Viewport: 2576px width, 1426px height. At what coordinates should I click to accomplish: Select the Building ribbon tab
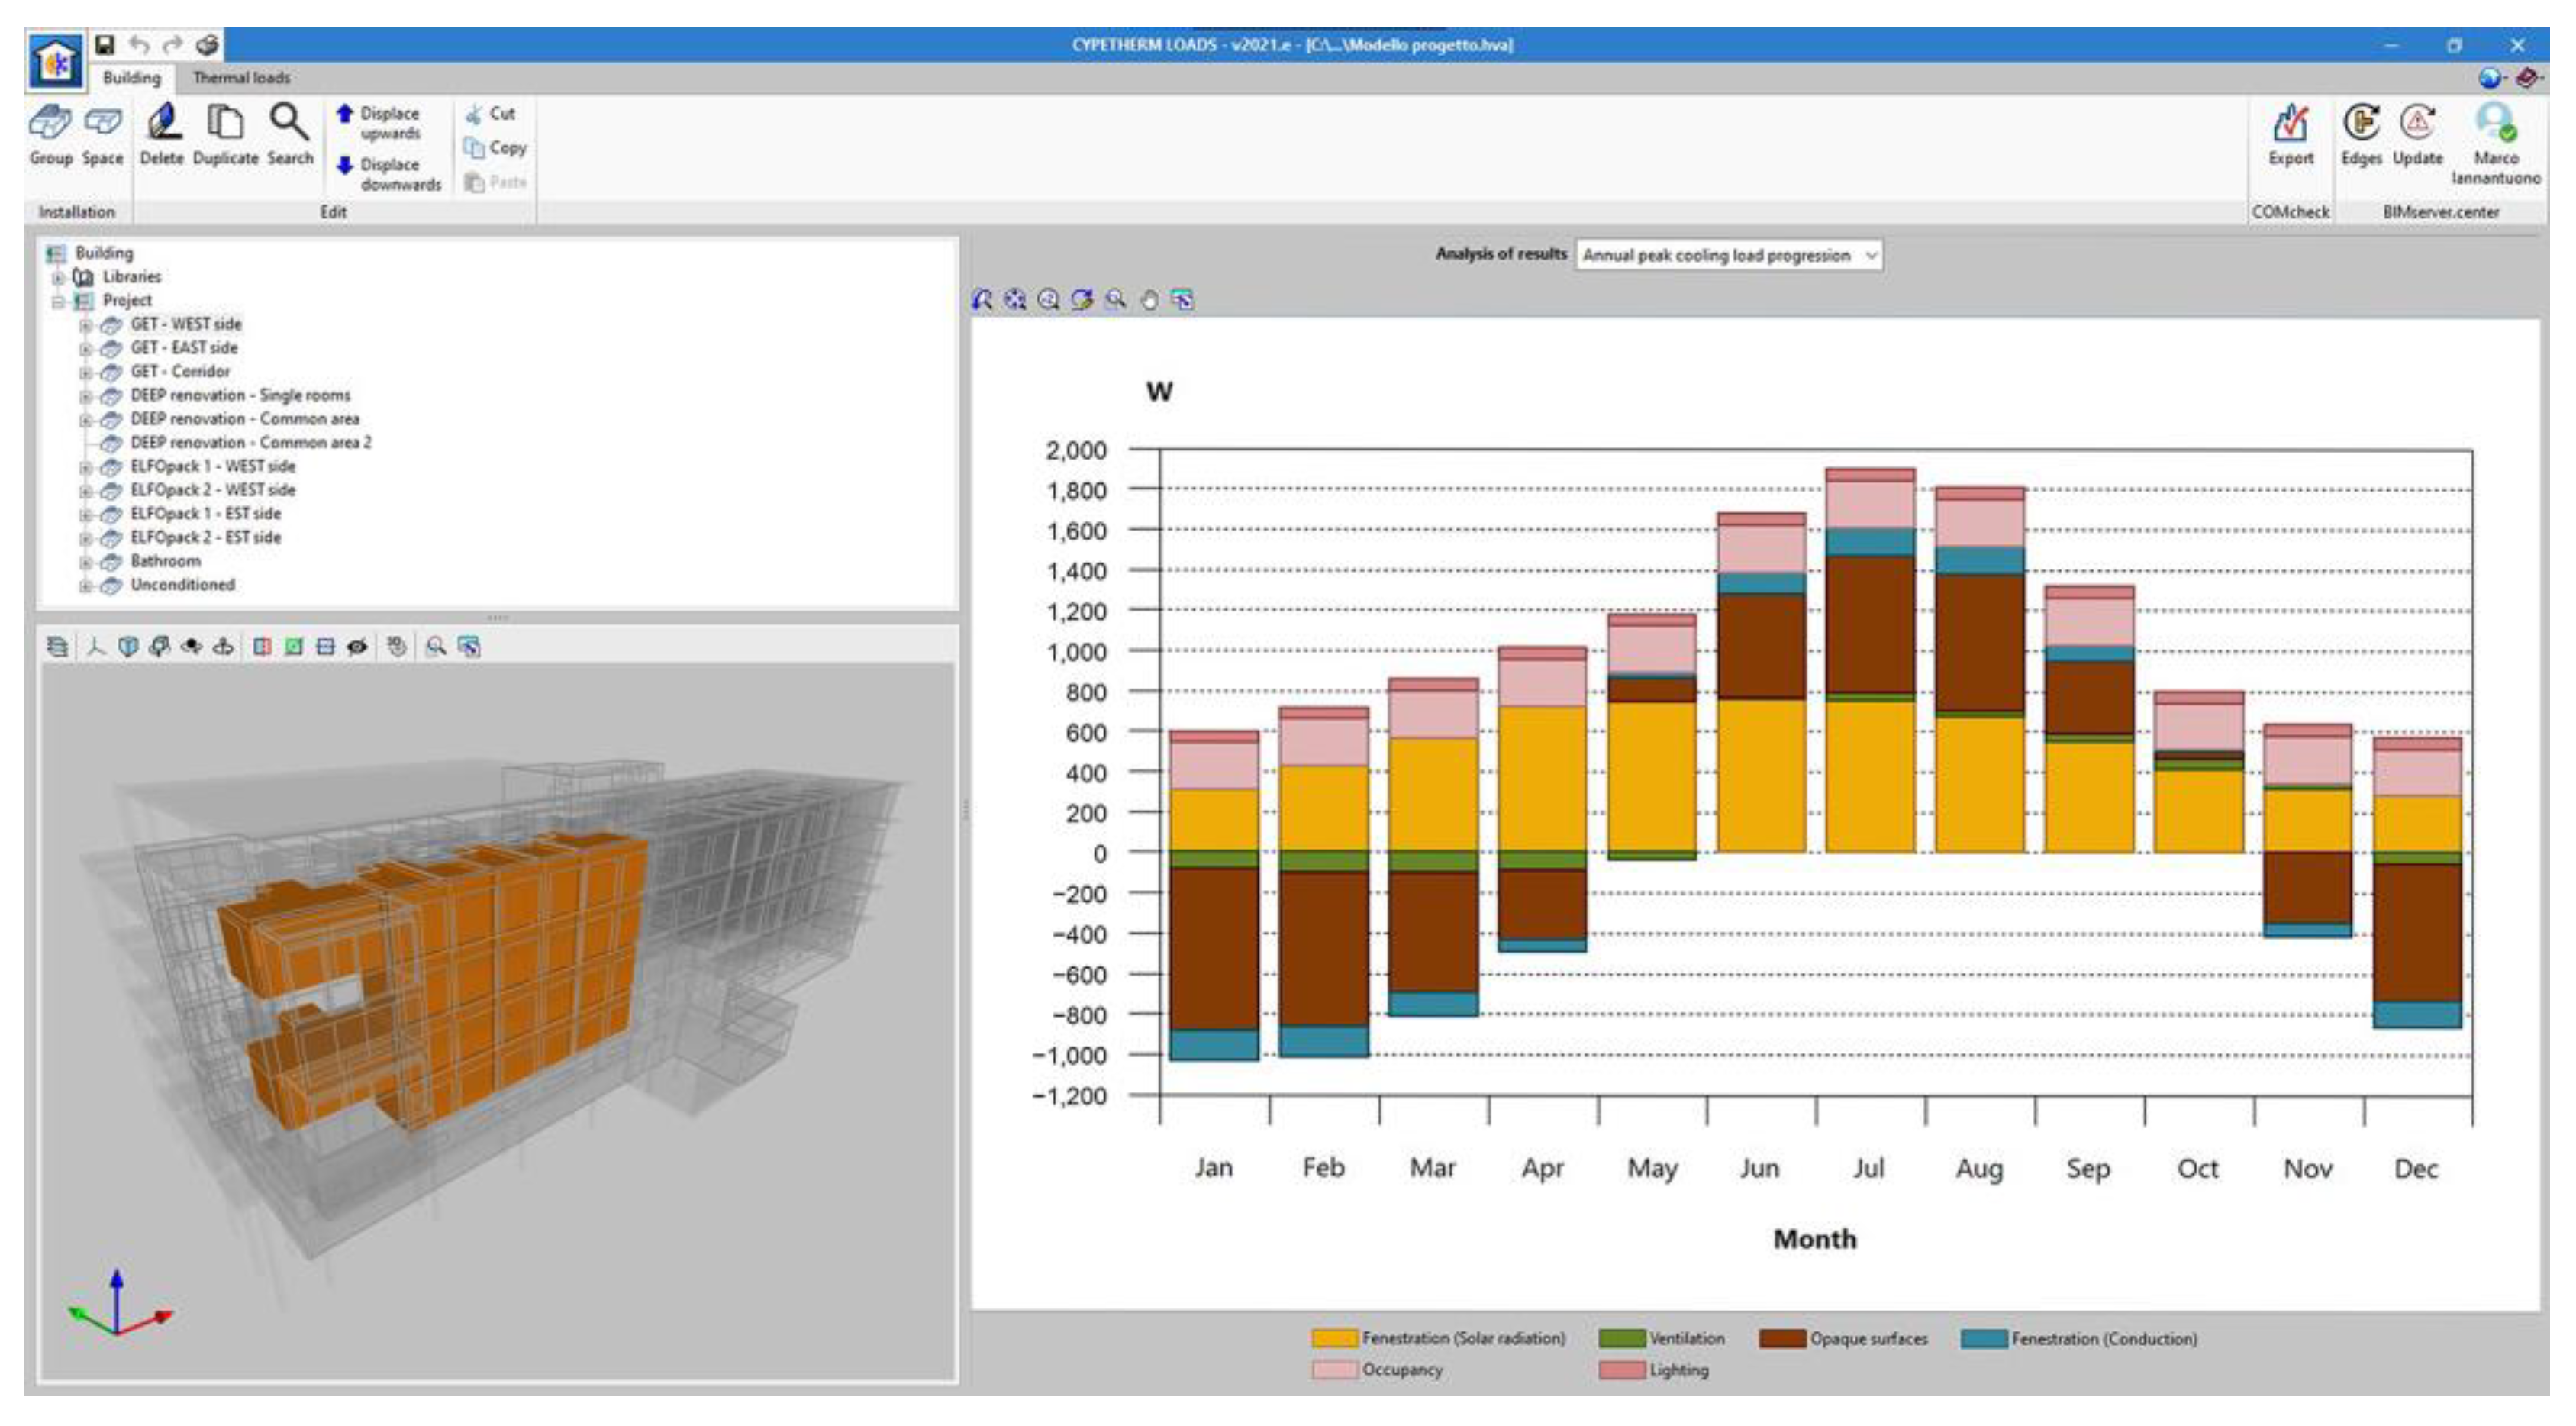(131, 78)
